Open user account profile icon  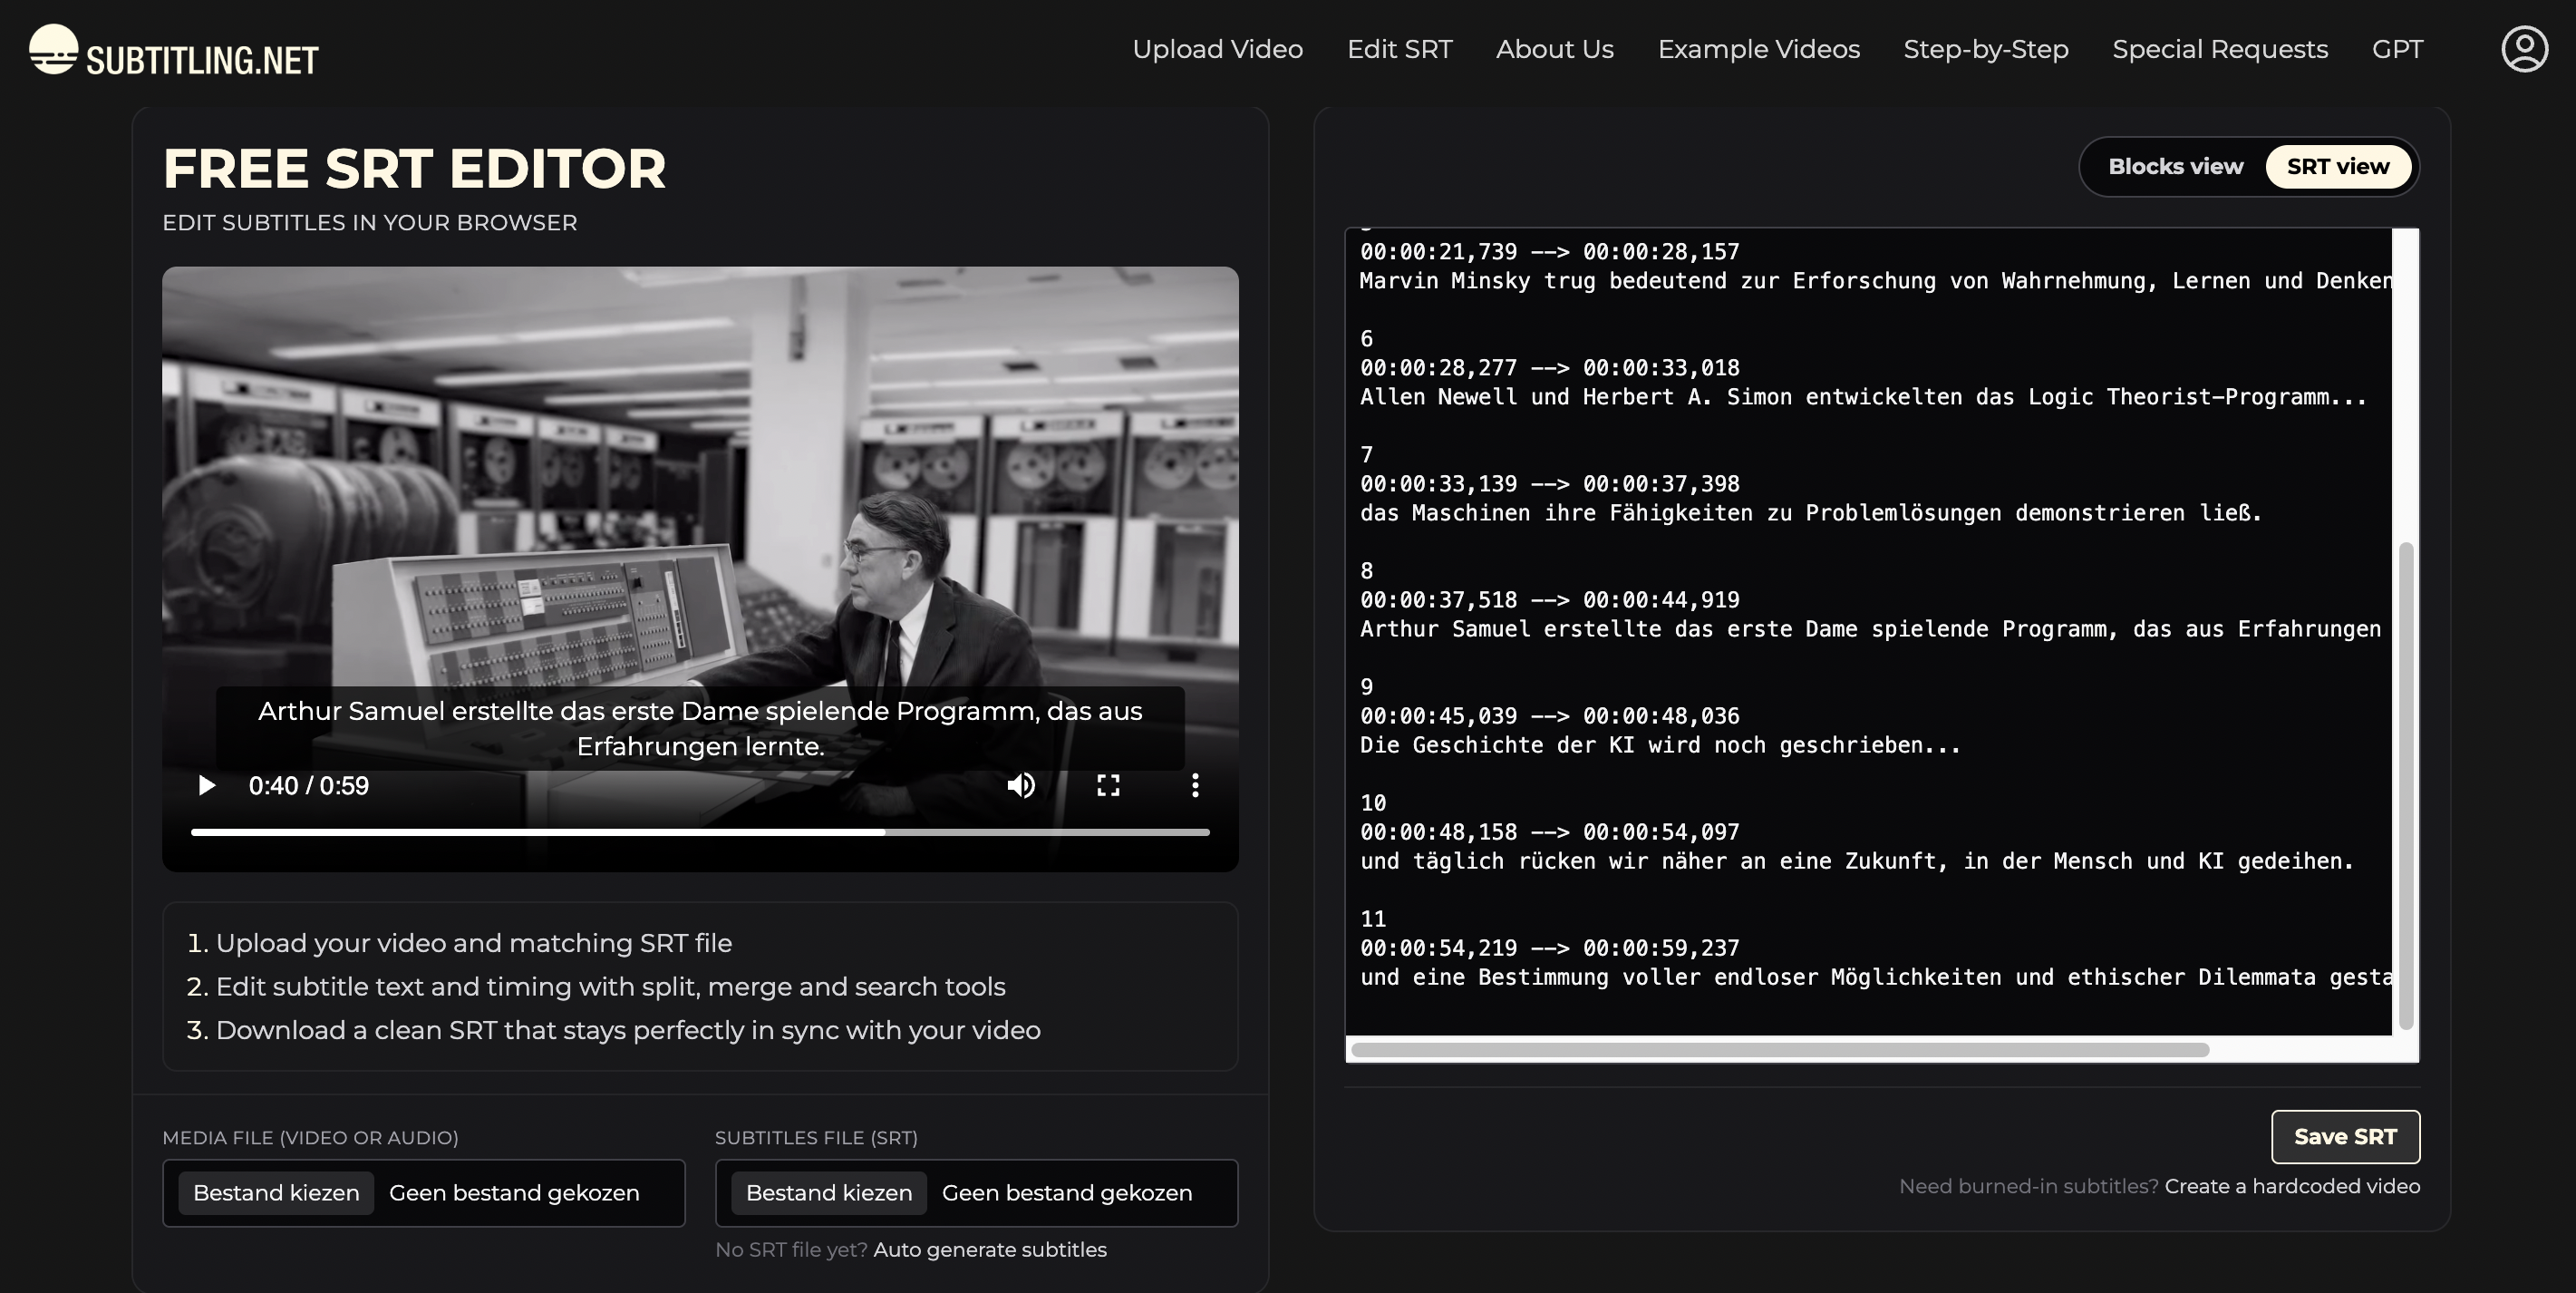(2524, 49)
